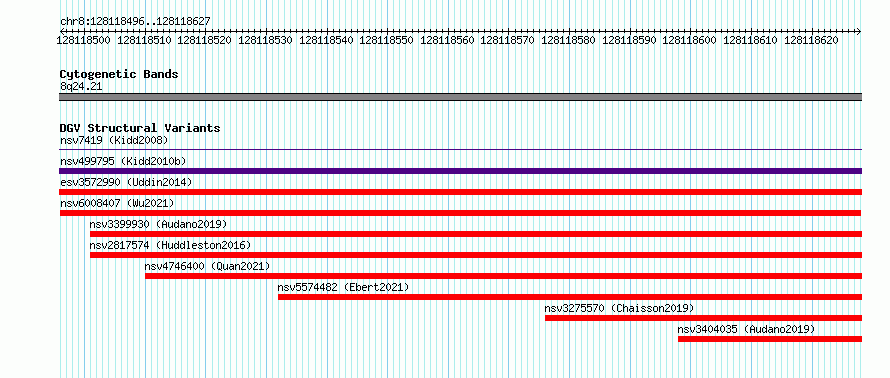Select the nsv5574482 red variant bar

[x=570, y=297]
